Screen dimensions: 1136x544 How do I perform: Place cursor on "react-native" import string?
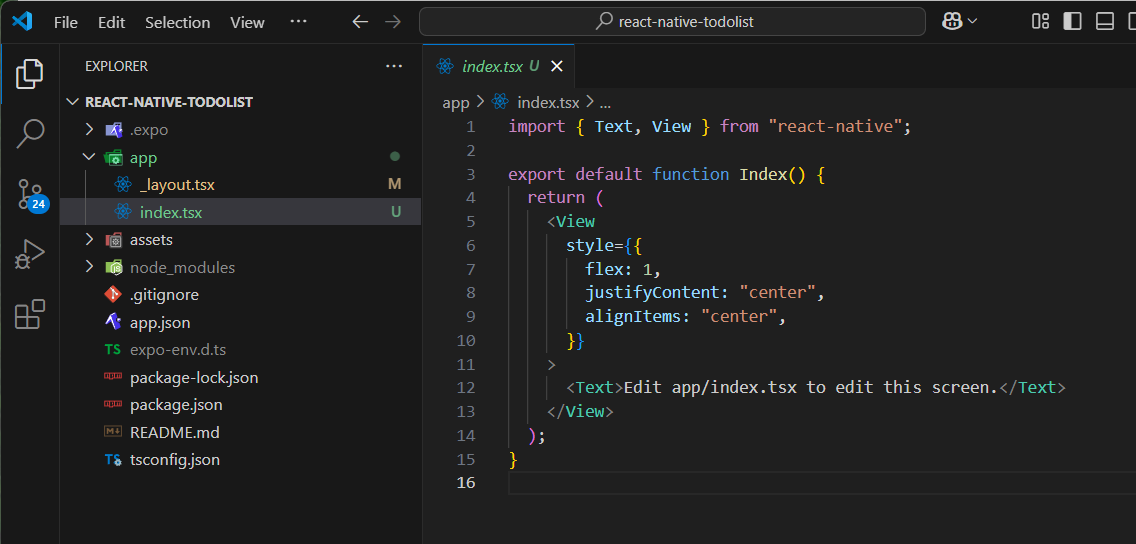[835, 127]
